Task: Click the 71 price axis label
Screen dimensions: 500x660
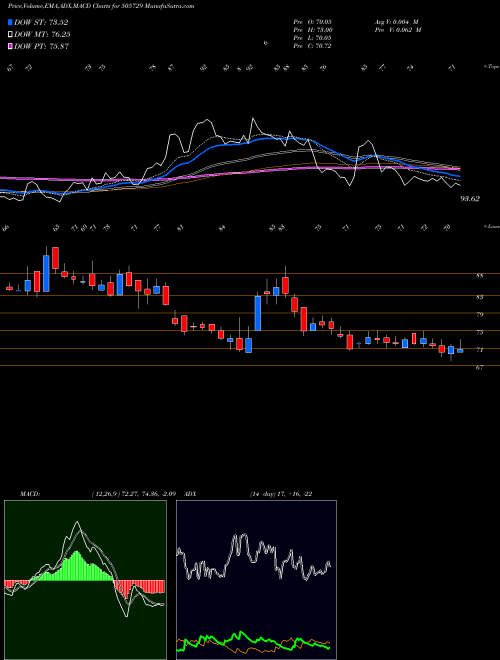Action: click(480, 349)
